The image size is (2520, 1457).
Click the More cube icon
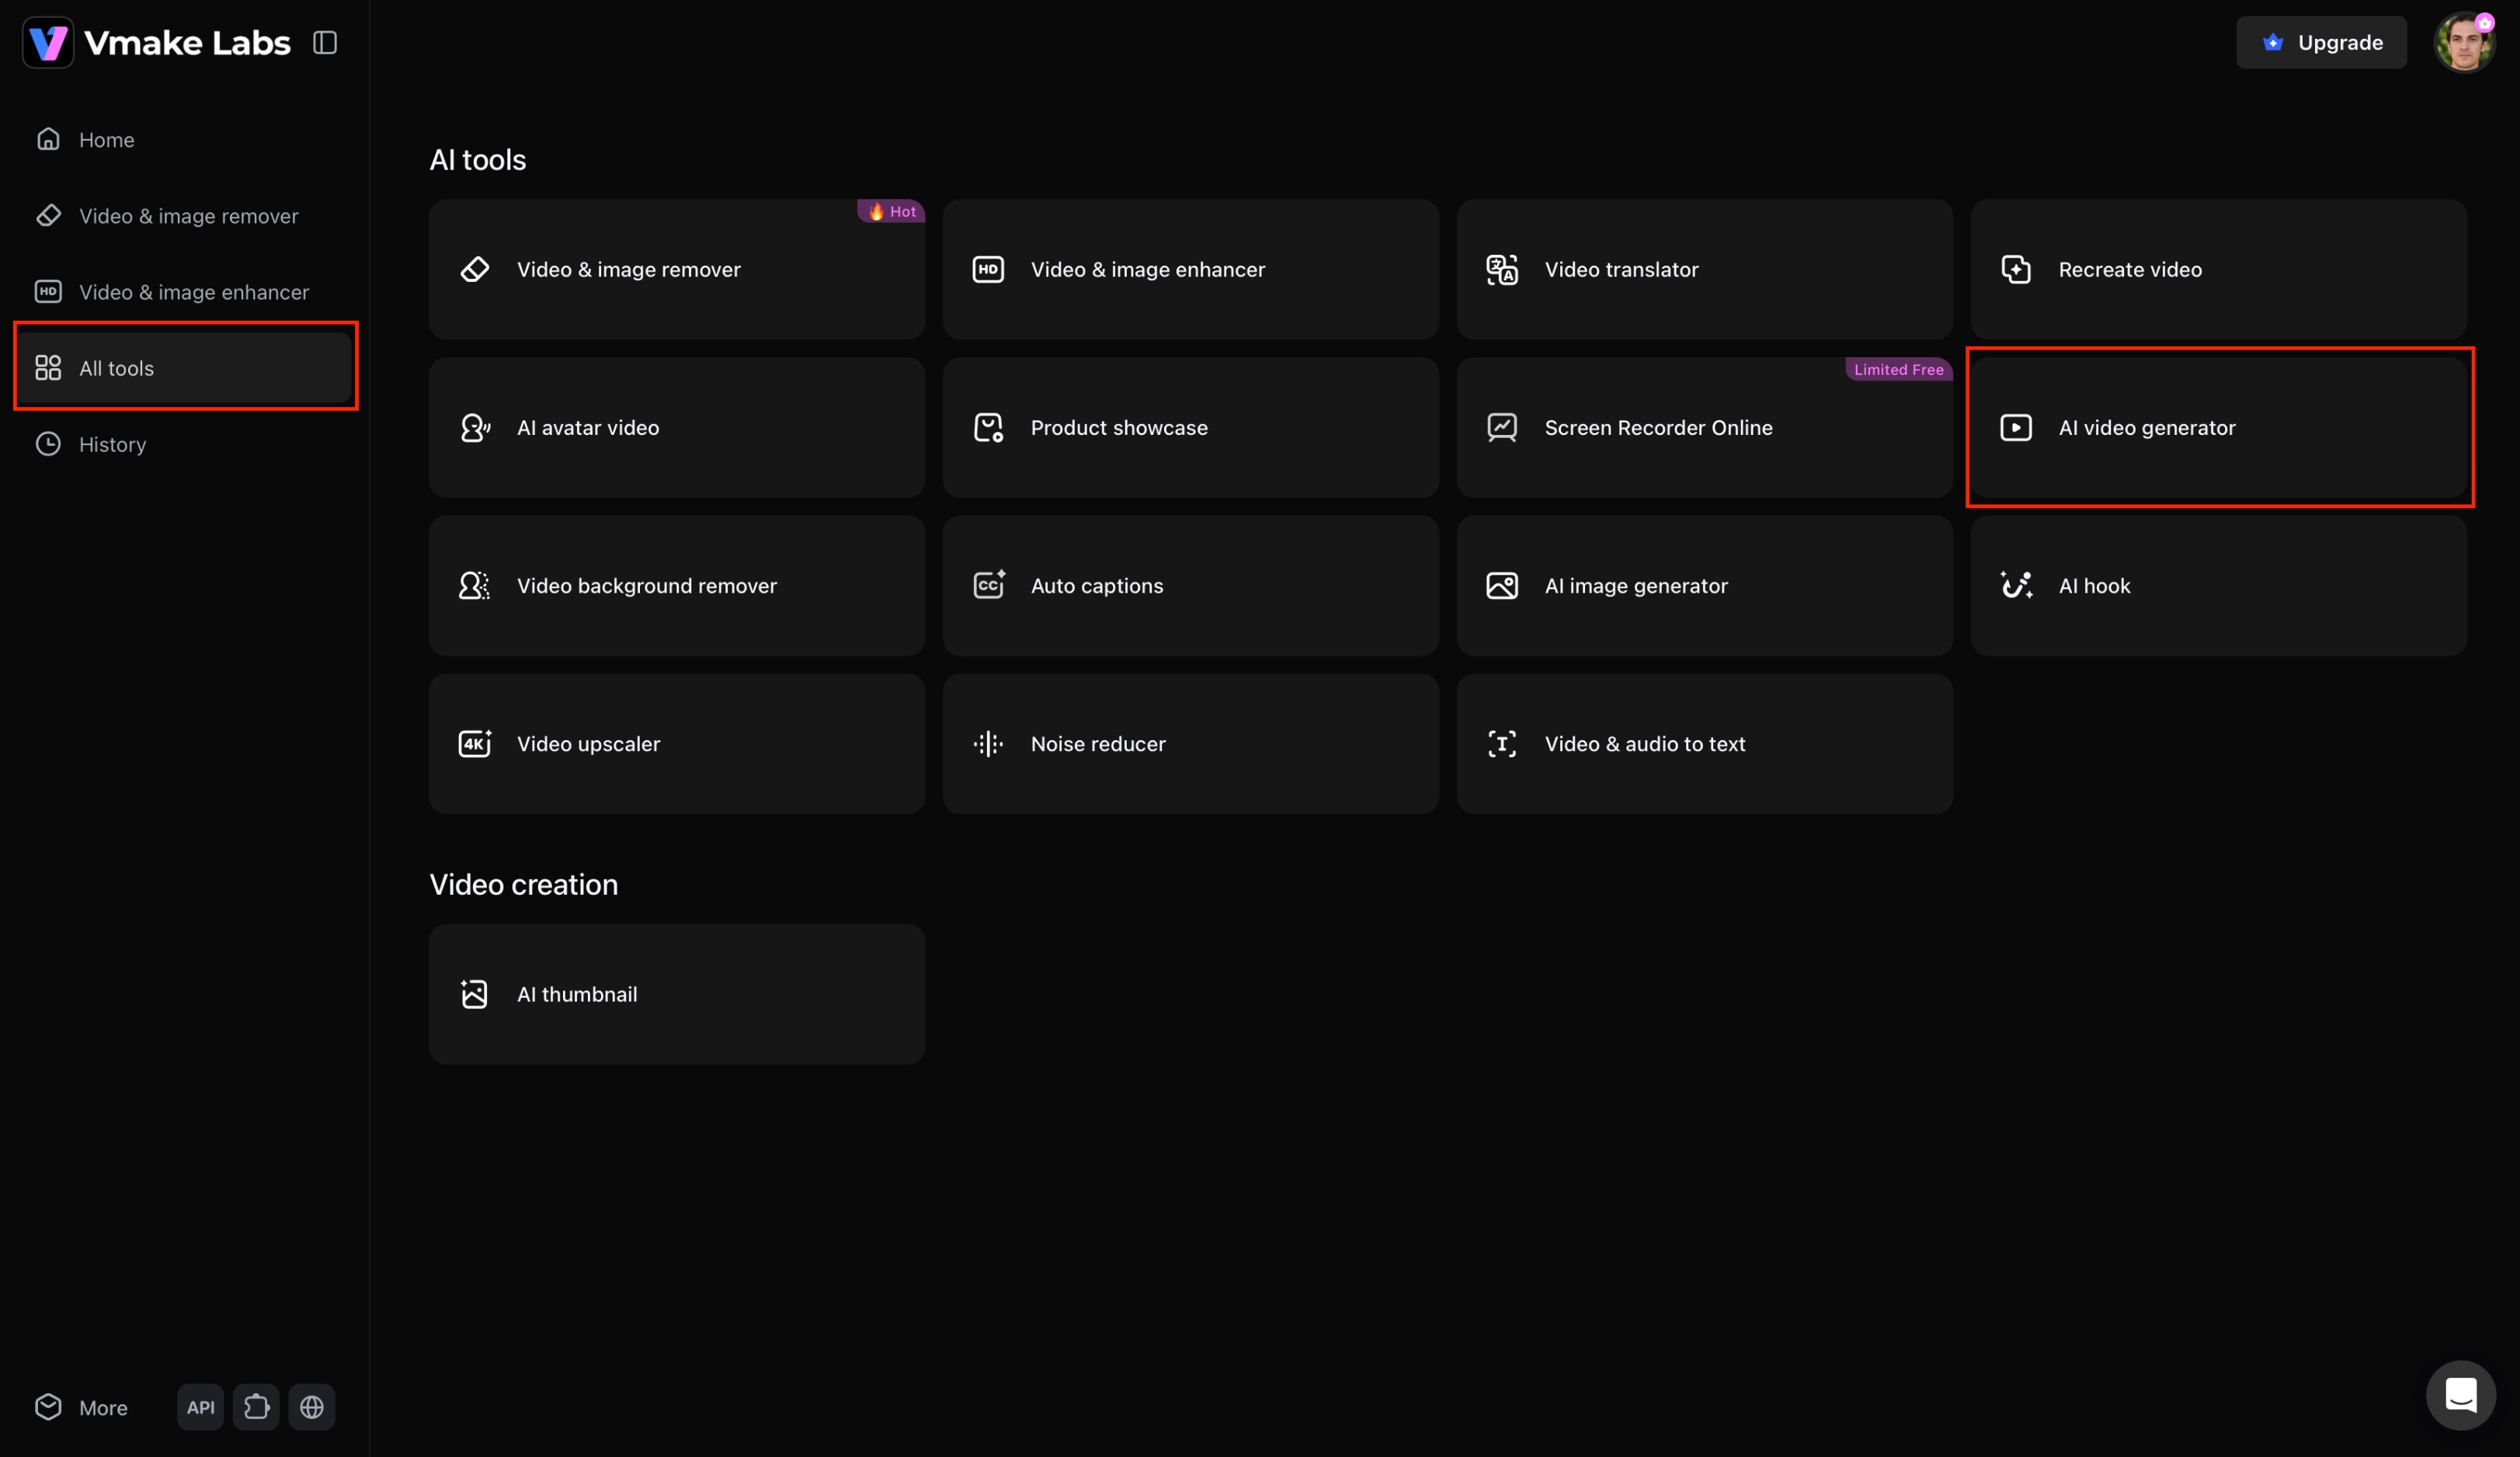click(x=48, y=1406)
